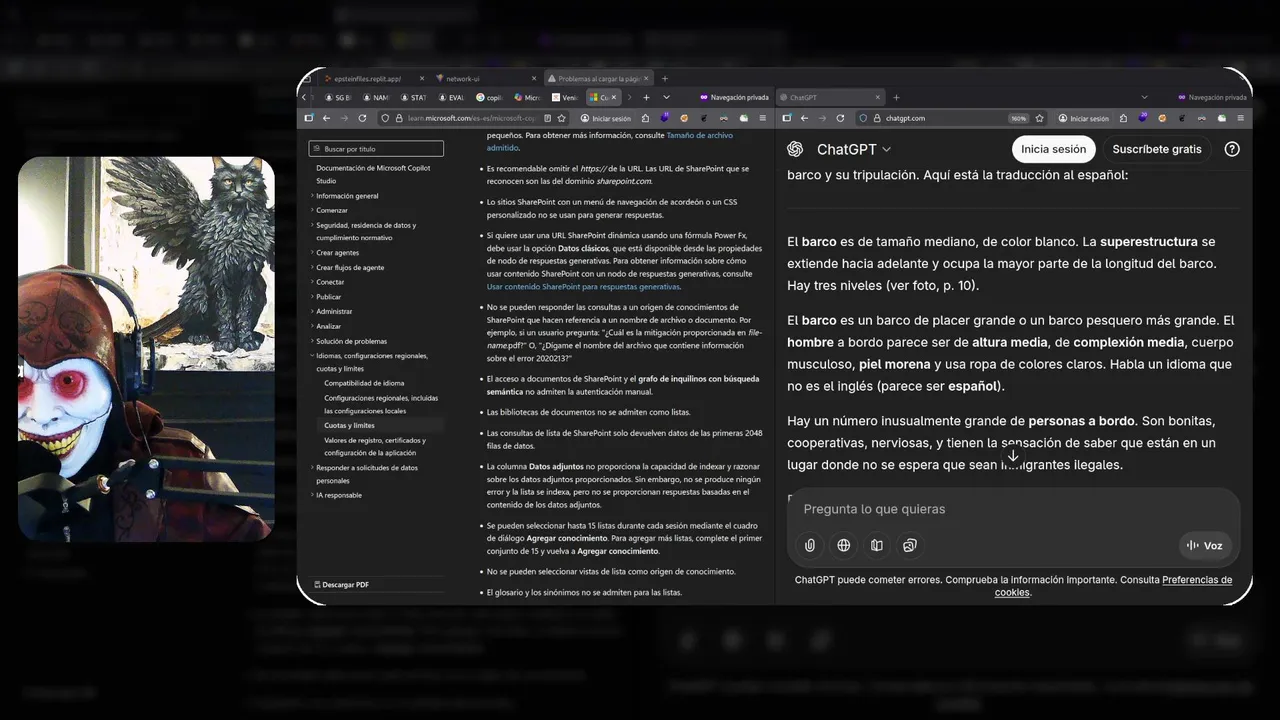Expand Información general in sidebar
The height and width of the screenshot is (720, 1280).
[347, 196]
